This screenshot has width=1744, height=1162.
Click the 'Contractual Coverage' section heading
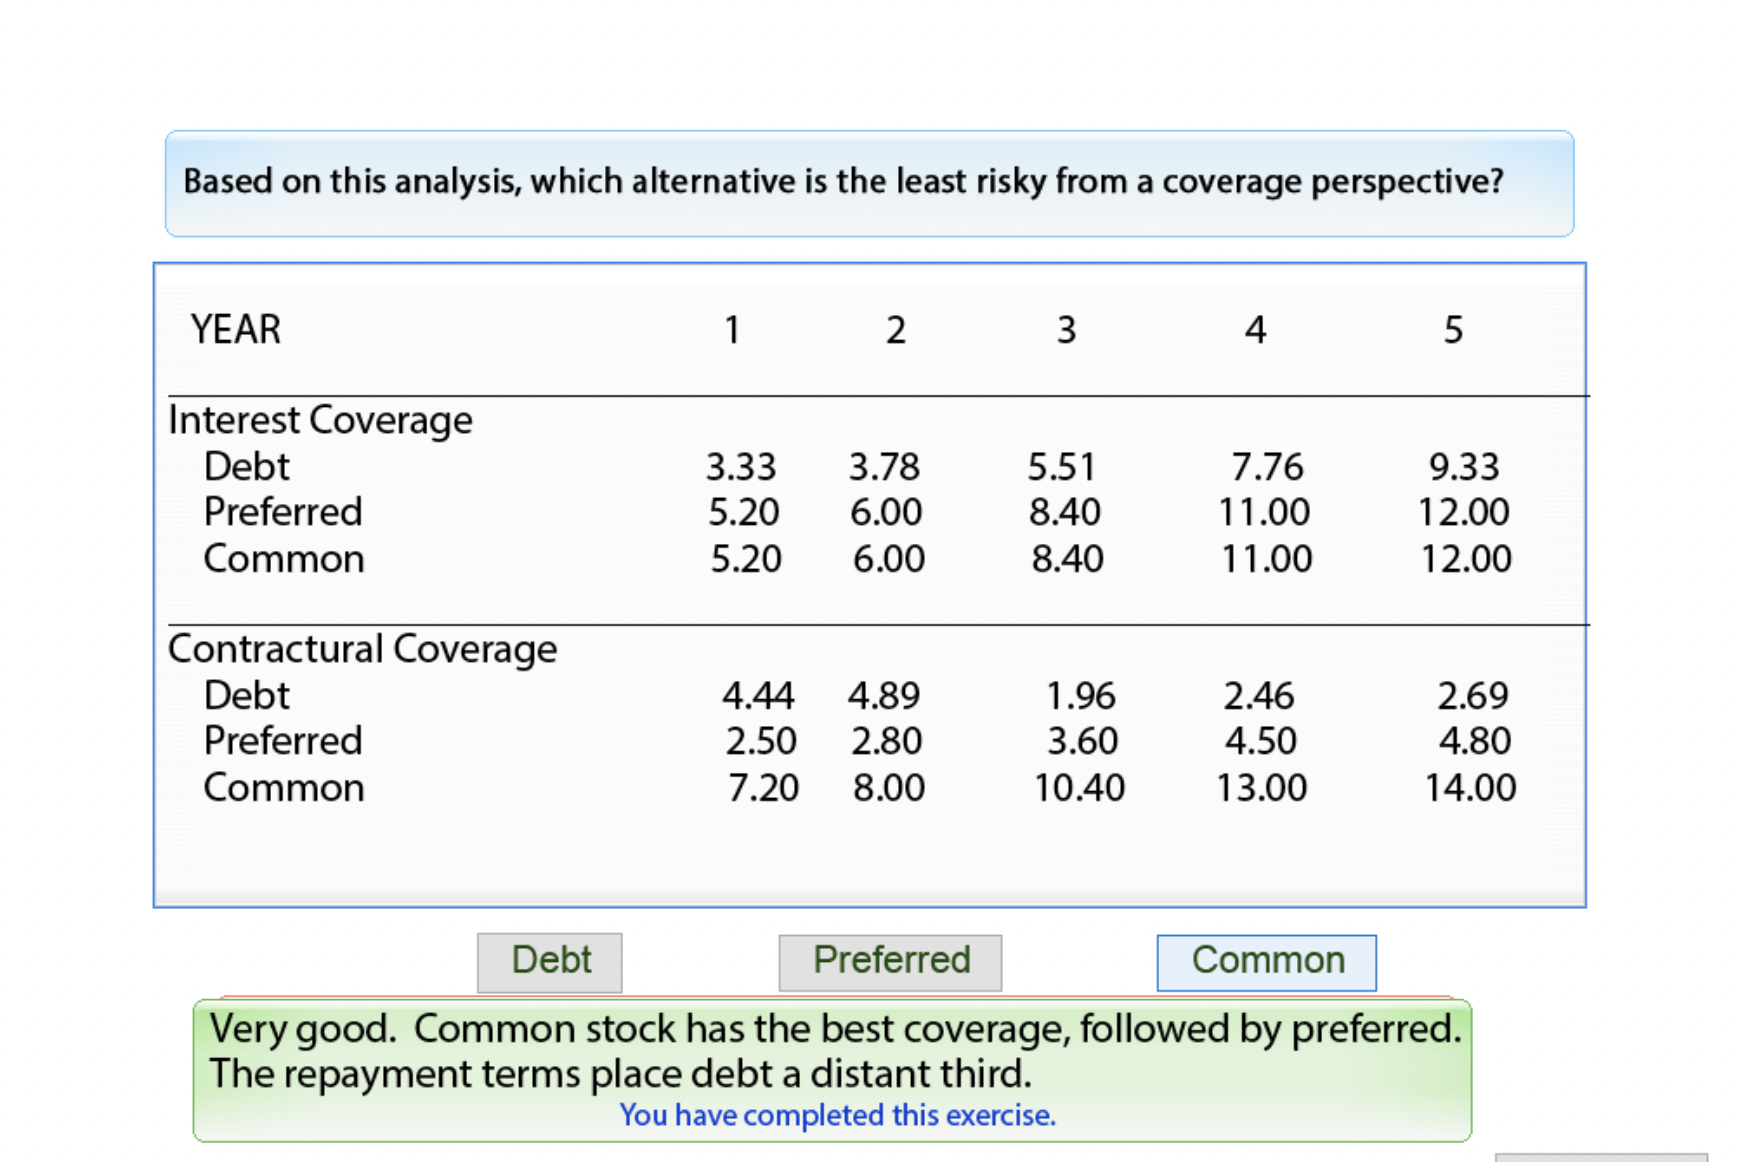point(362,648)
